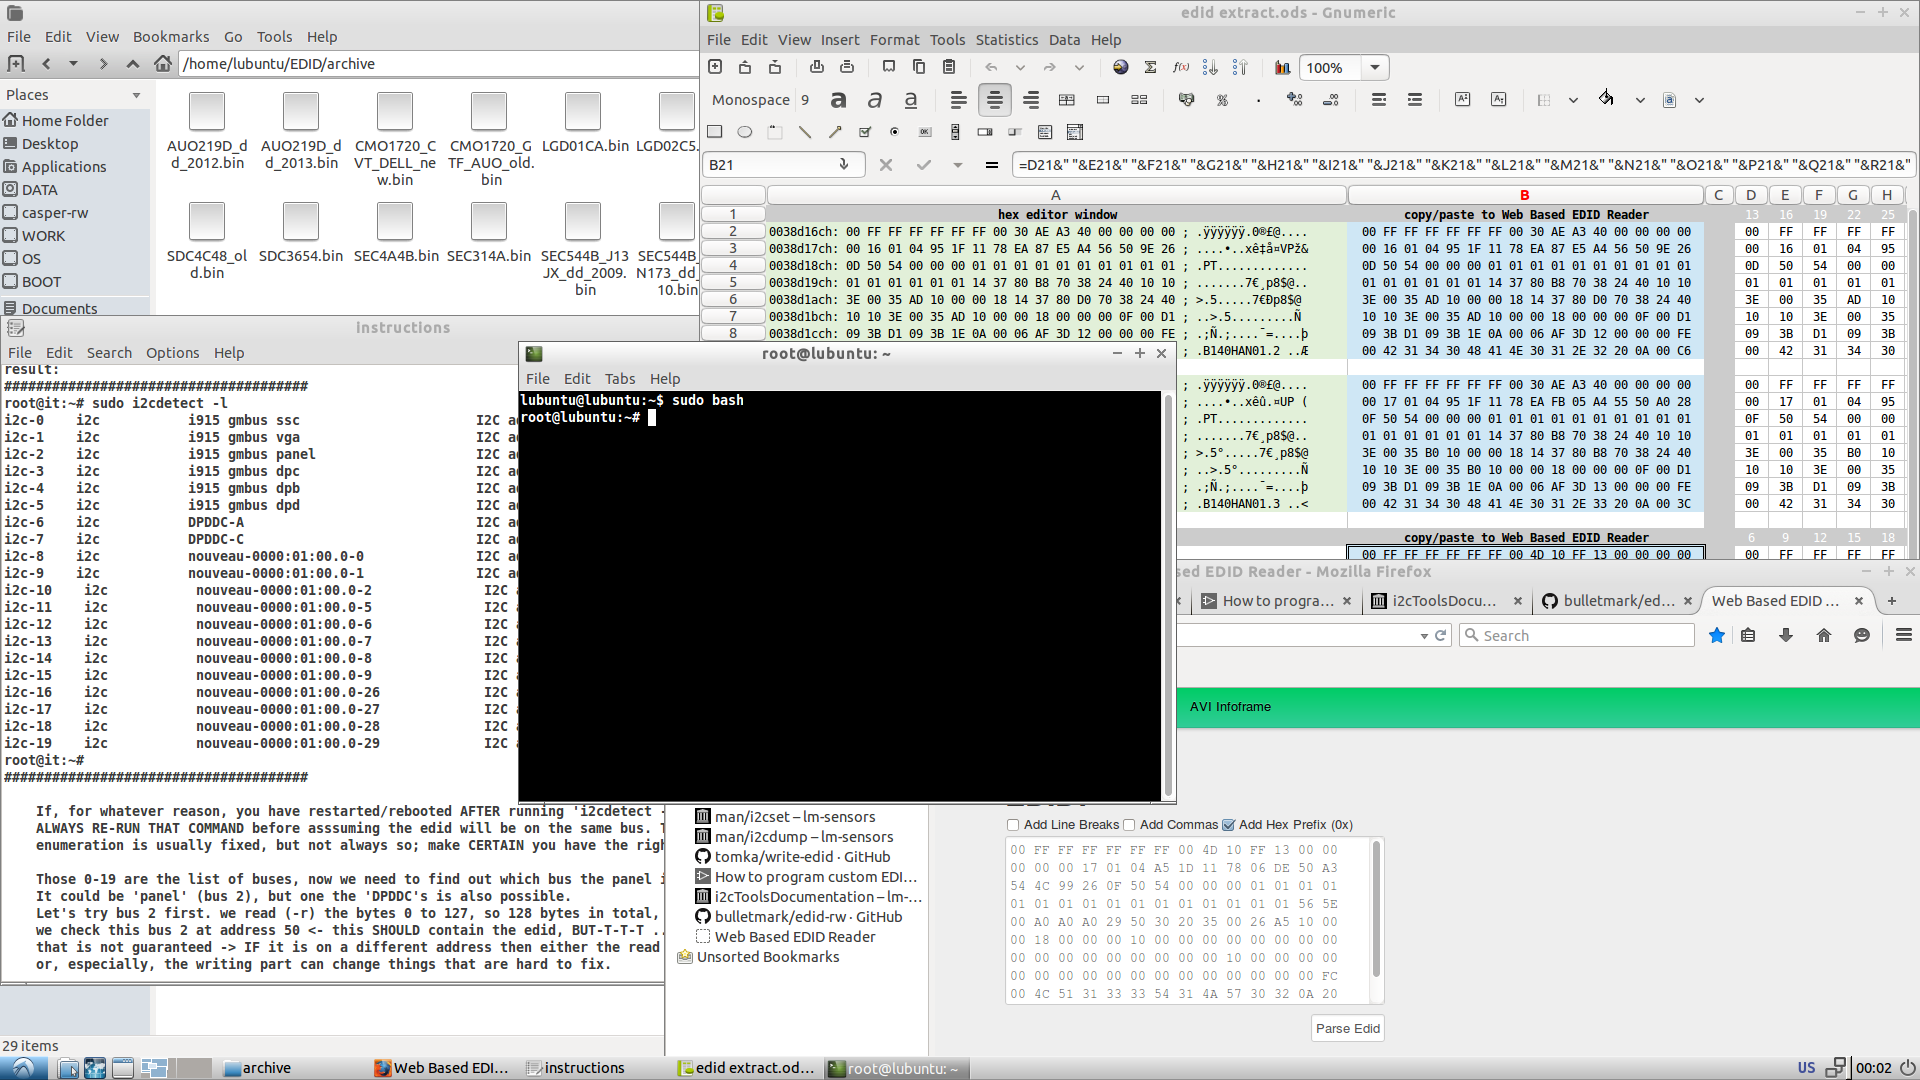Open Firefox's Downloads arrow icon
This screenshot has height=1080, width=1920.
(1786, 635)
